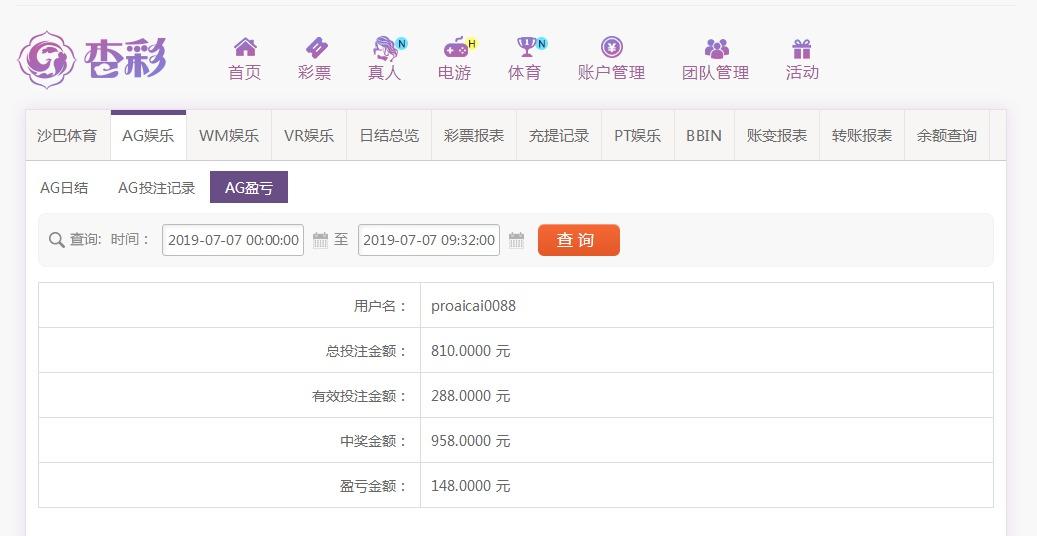Image resolution: width=1037 pixels, height=536 pixels.
Task: Open calendar picker for start time
Action: click(x=320, y=240)
